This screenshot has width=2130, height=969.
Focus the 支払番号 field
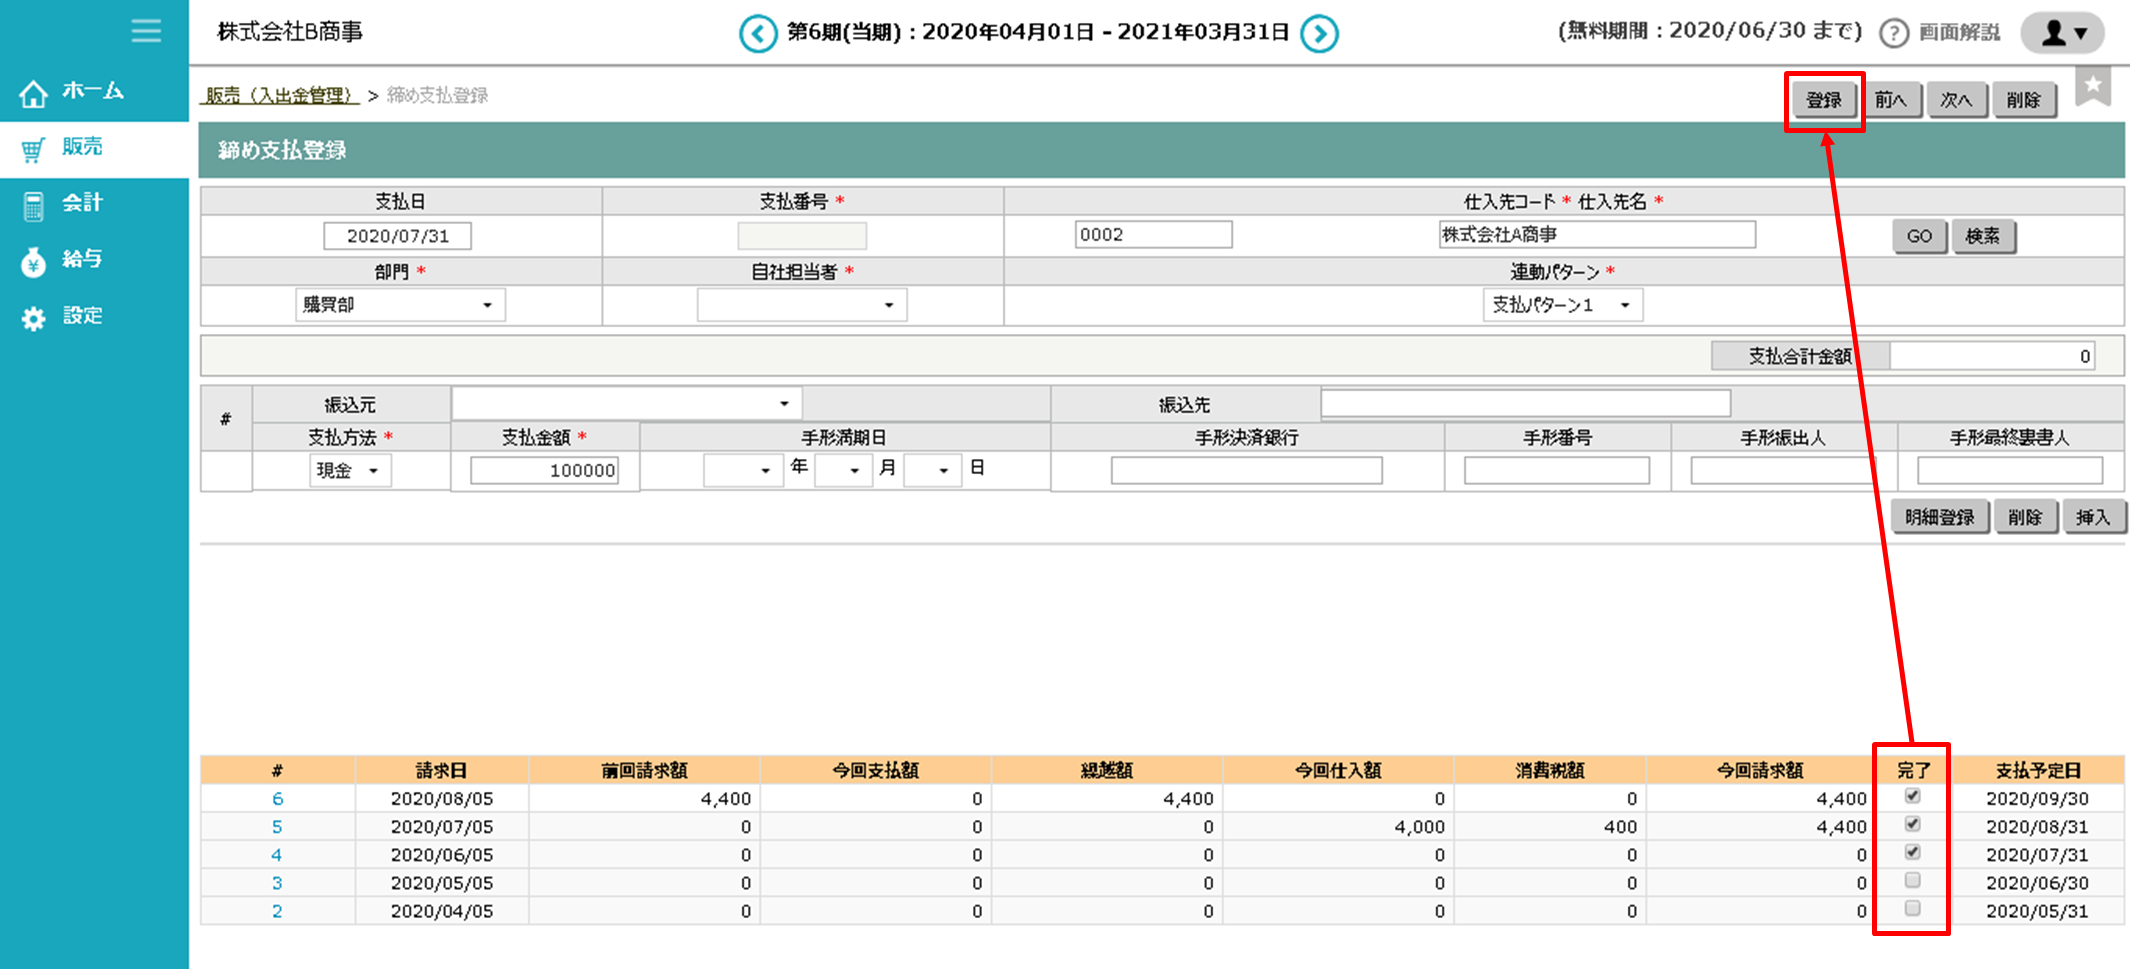pos(802,236)
